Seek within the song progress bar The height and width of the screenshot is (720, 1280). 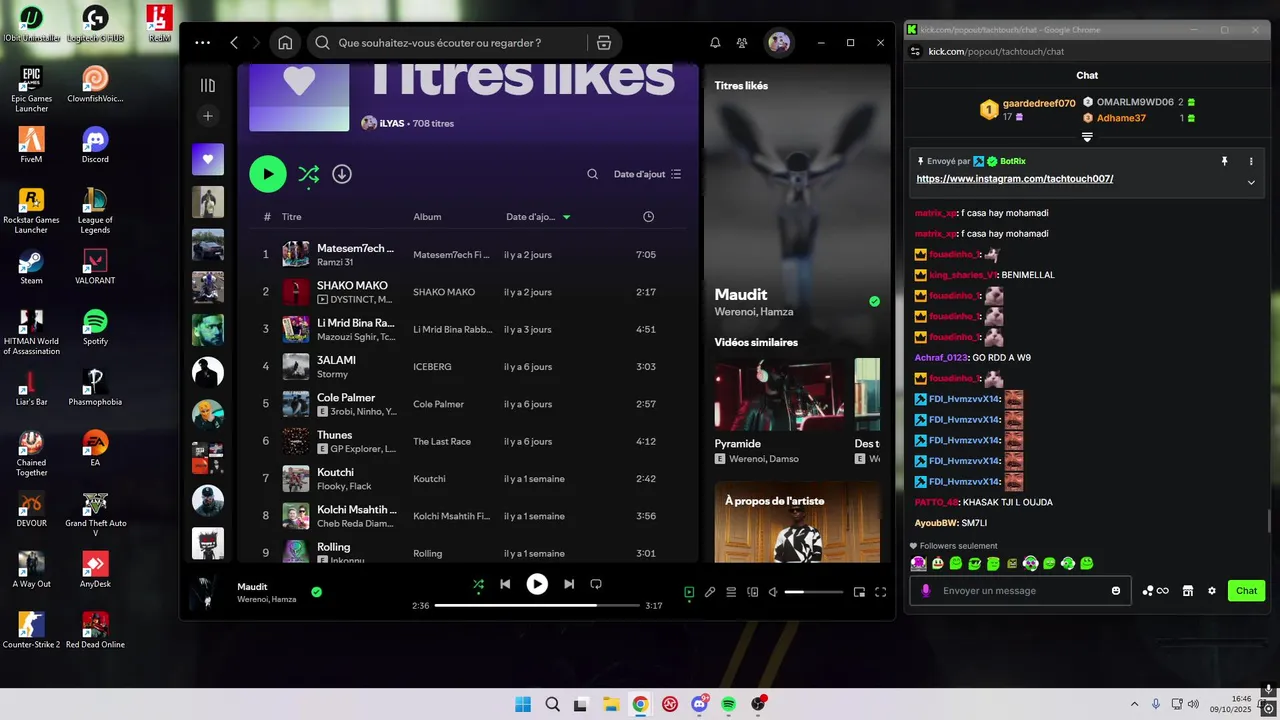click(x=537, y=605)
